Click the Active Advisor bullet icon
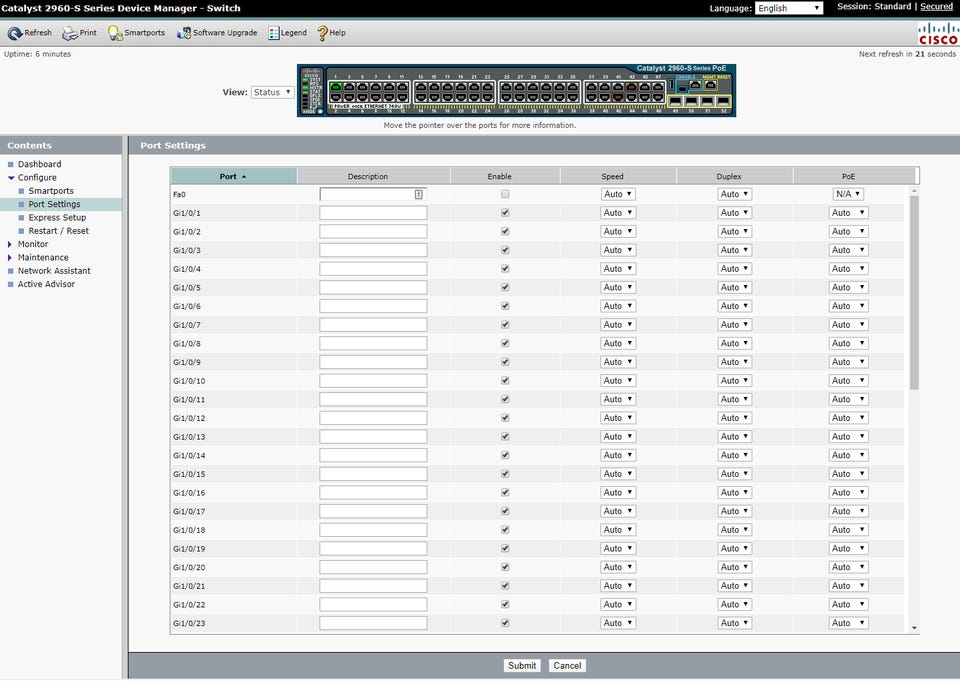Viewport: 960px width, 682px height. [10, 284]
